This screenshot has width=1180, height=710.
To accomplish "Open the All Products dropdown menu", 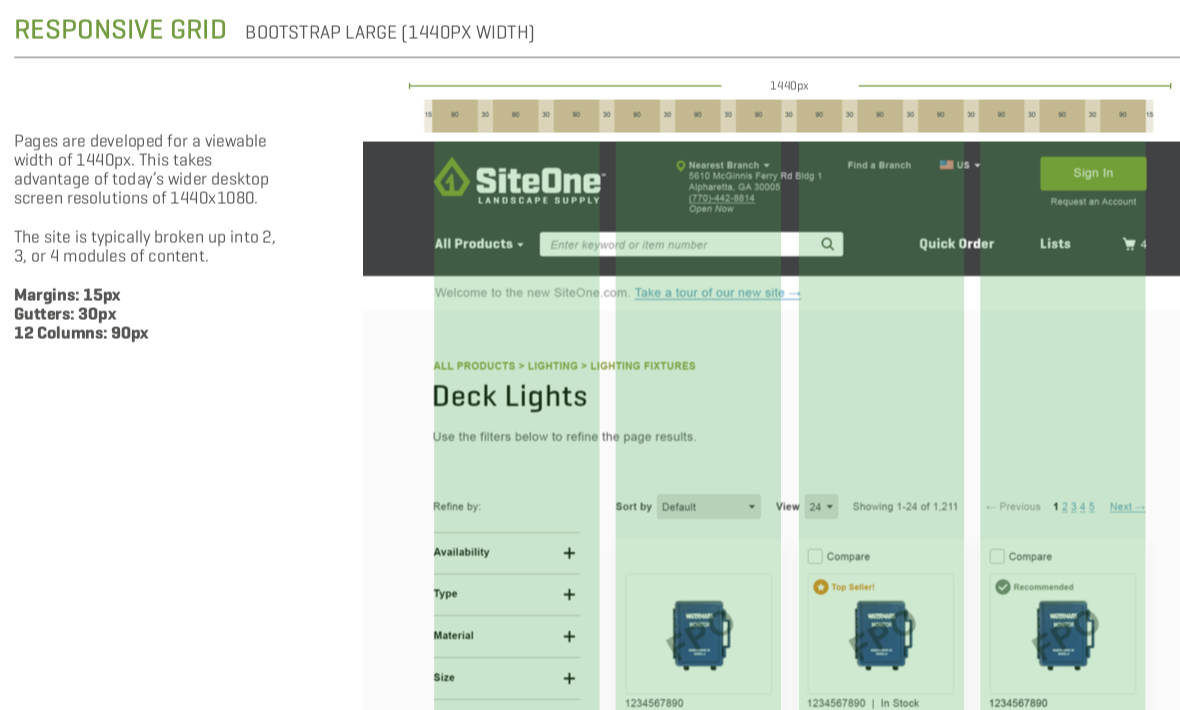I will click(479, 244).
